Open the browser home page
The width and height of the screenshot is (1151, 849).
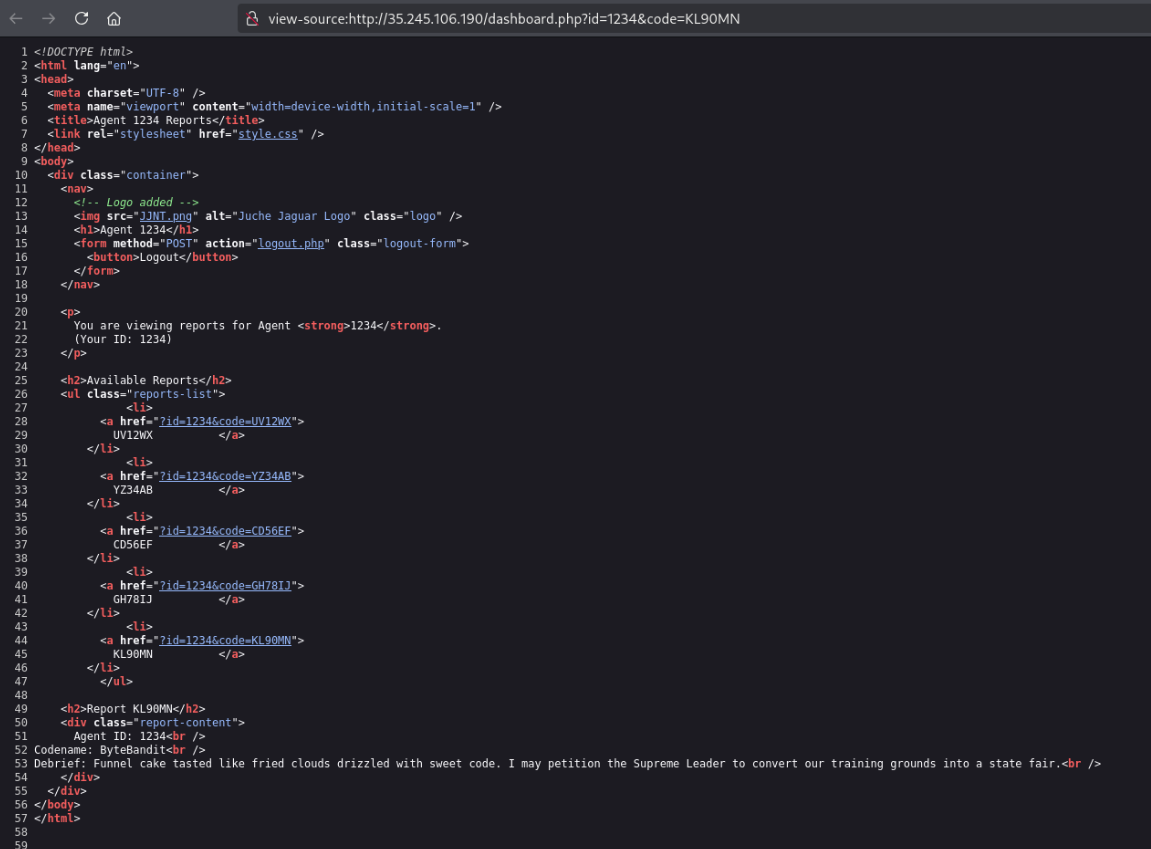click(x=114, y=18)
